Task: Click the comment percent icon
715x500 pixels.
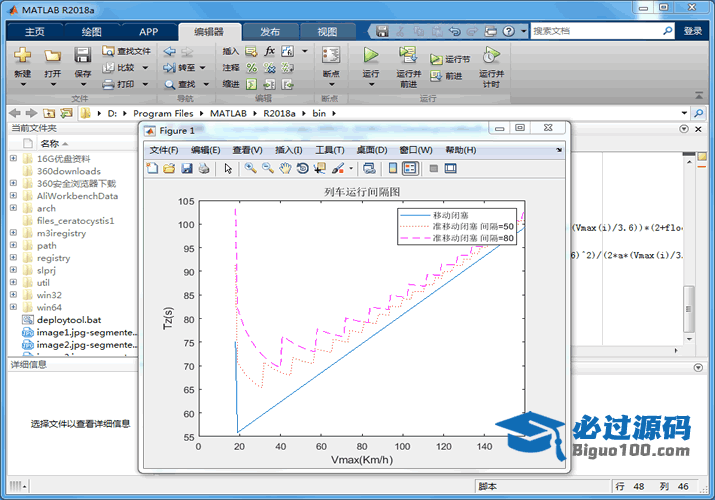Action: pyautogui.click(x=252, y=68)
